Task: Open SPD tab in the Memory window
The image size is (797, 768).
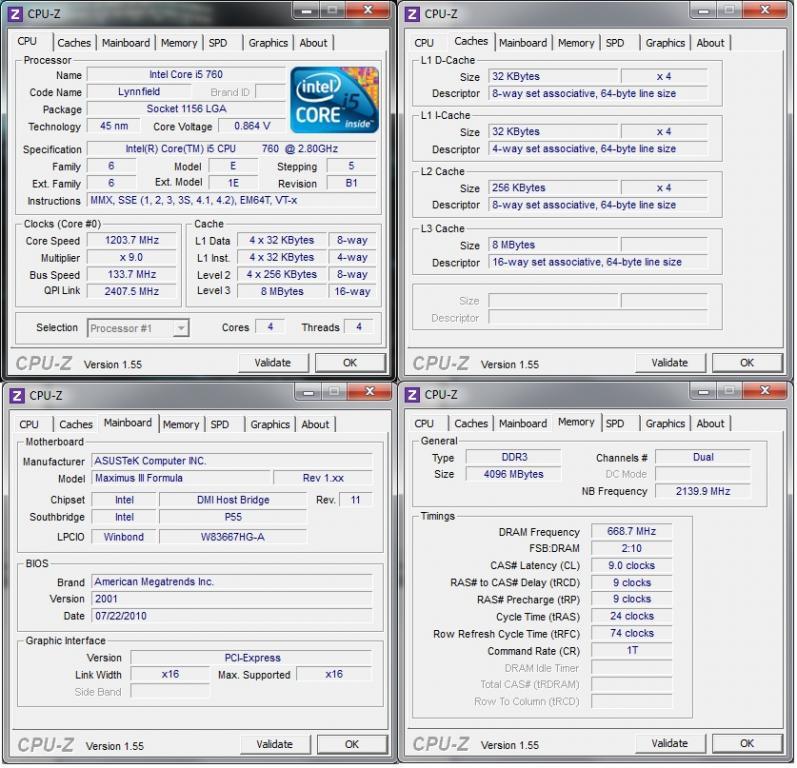Action: point(615,423)
